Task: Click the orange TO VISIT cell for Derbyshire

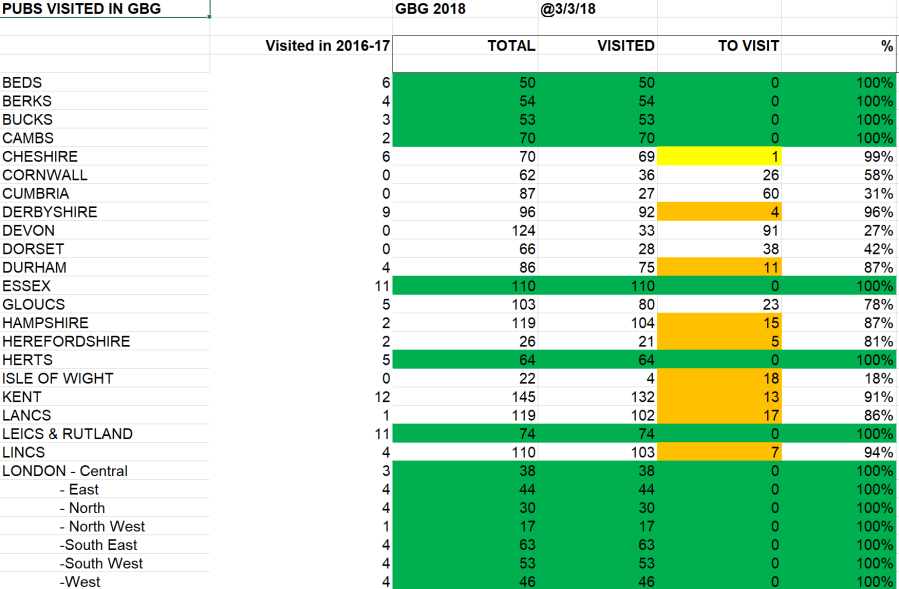Action: 719,212
